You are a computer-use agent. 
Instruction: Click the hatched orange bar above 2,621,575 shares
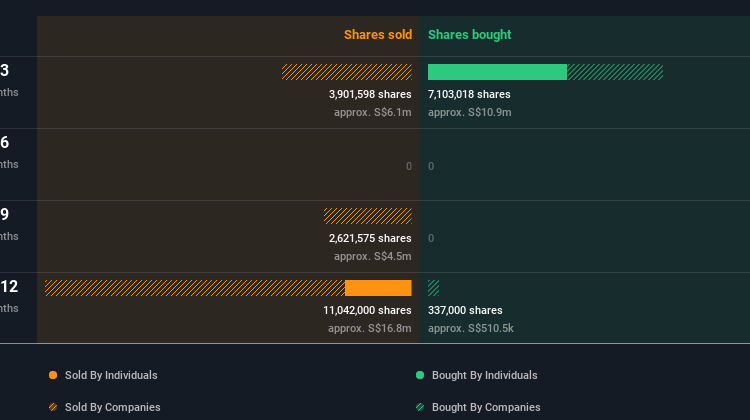[367, 216]
